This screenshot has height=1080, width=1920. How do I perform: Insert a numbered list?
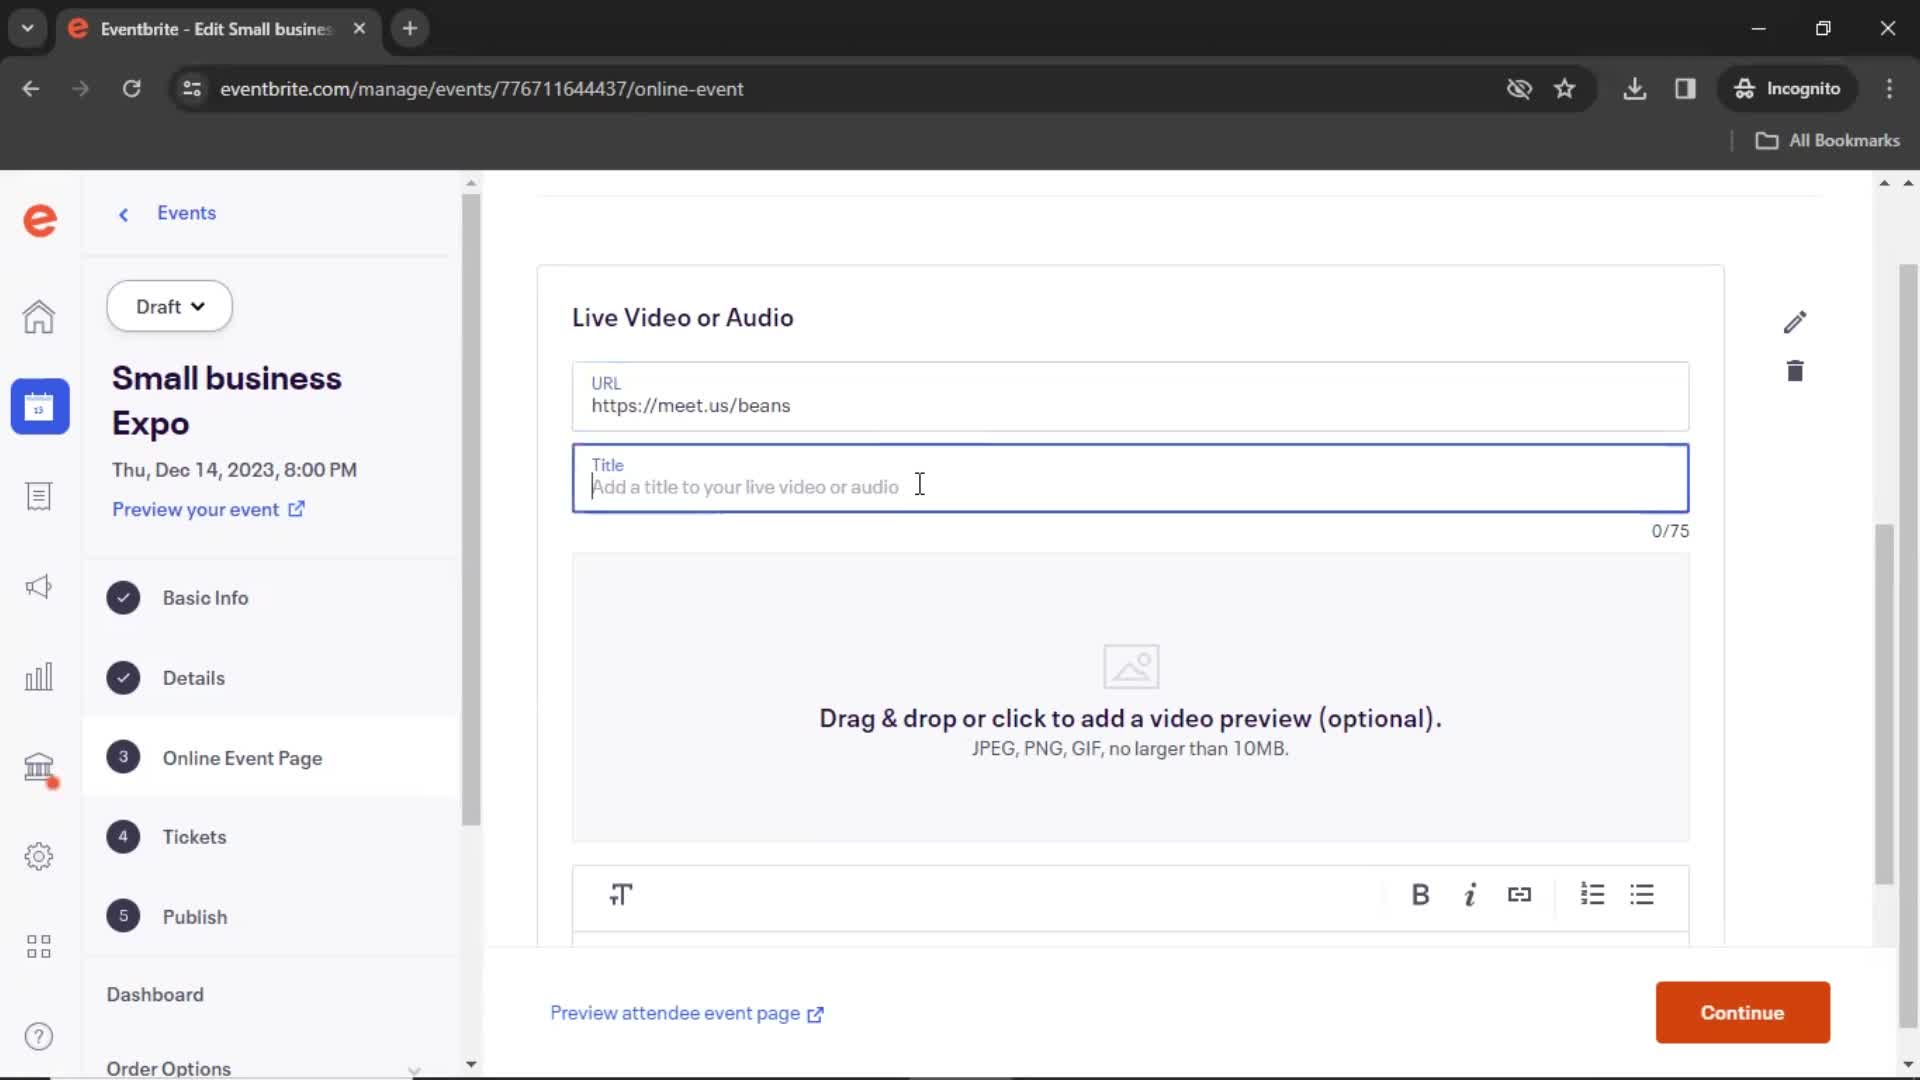tap(1592, 894)
